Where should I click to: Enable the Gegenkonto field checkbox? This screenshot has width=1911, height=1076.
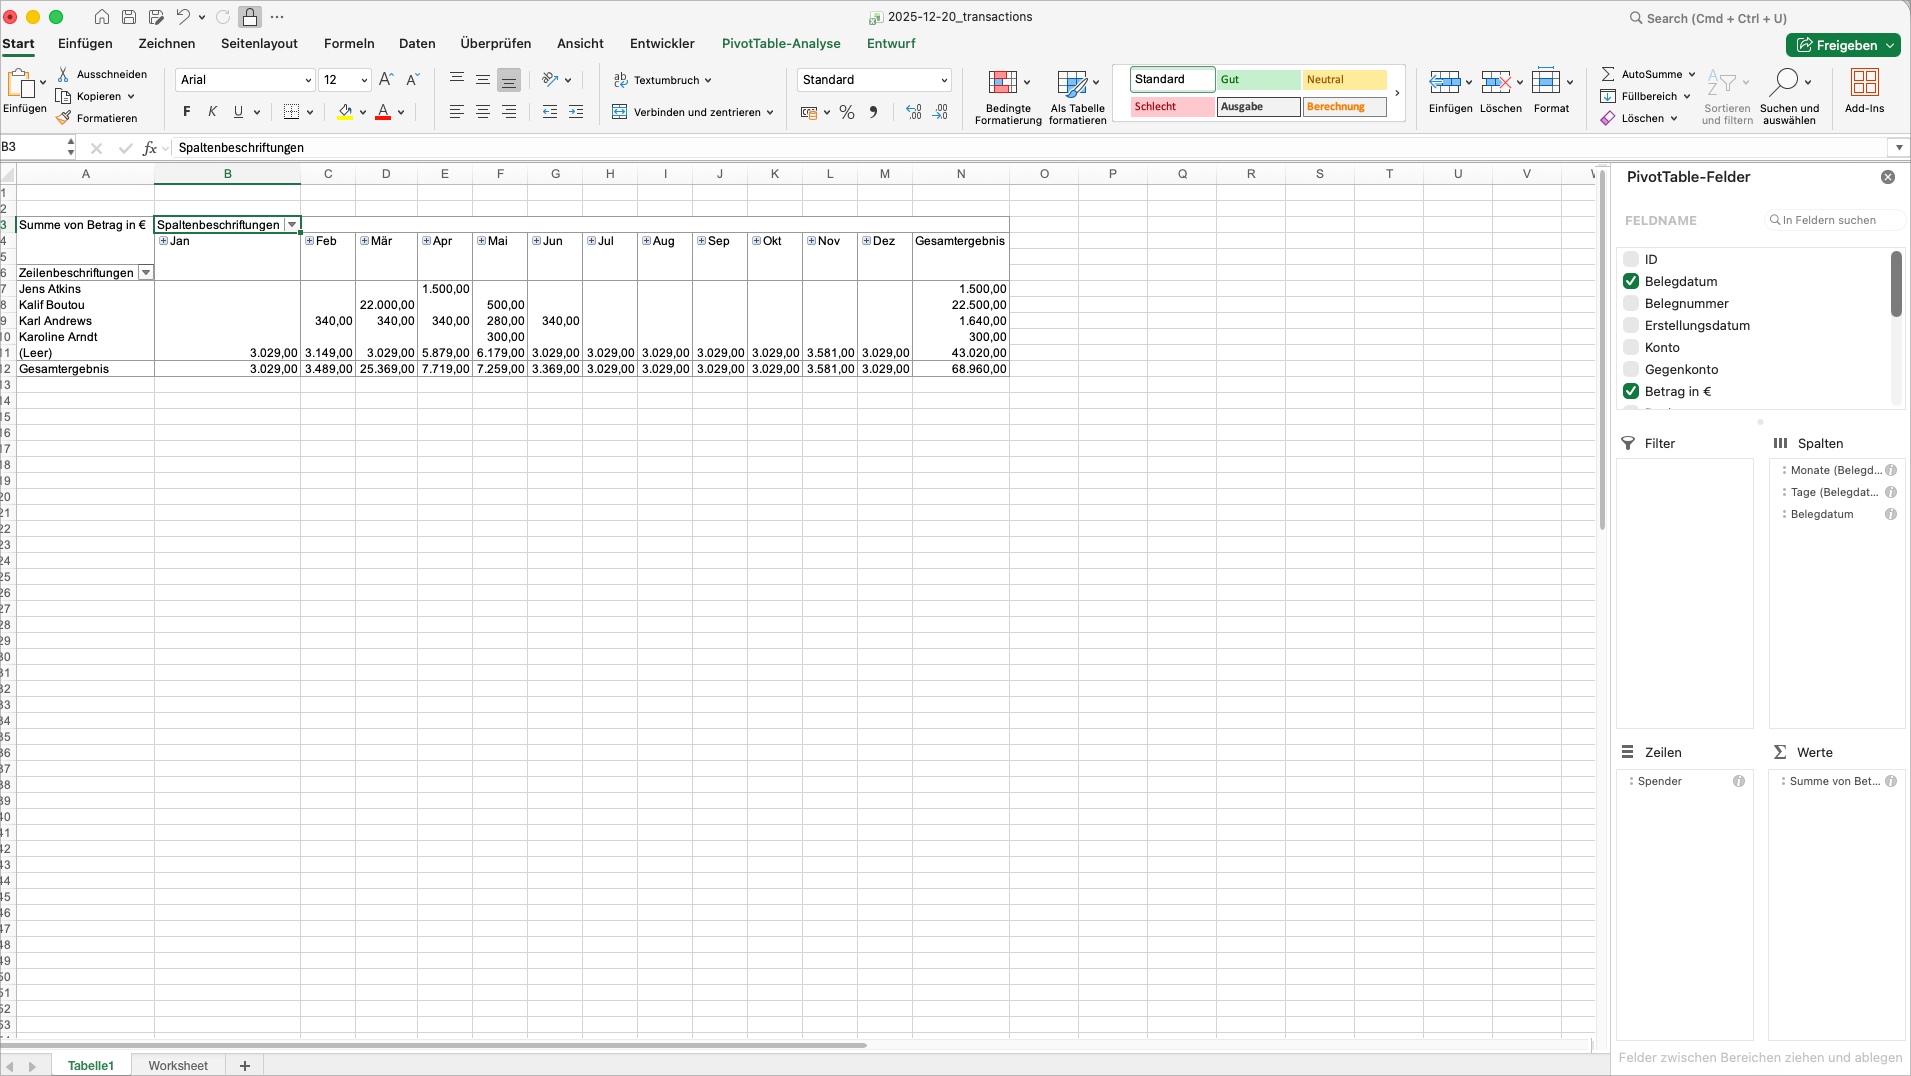pyautogui.click(x=1631, y=369)
